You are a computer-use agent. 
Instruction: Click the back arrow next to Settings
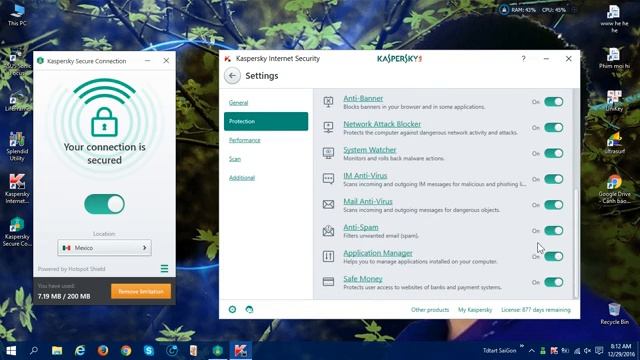pos(232,76)
